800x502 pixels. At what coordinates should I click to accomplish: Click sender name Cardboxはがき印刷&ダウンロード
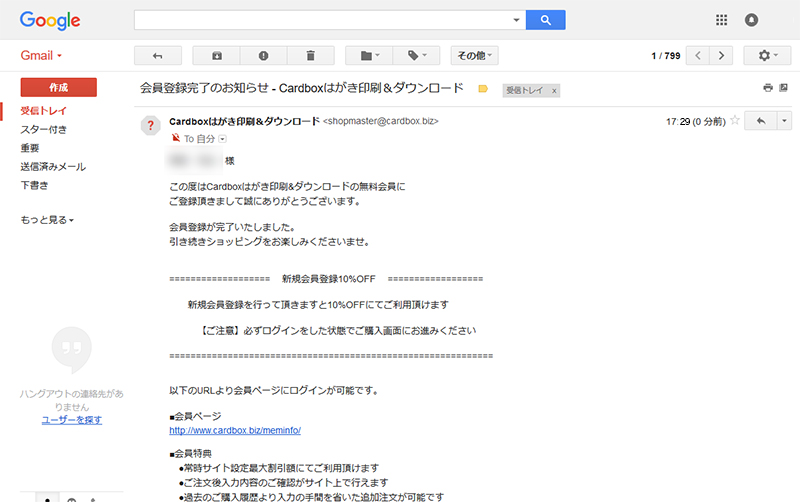[x=244, y=121]
